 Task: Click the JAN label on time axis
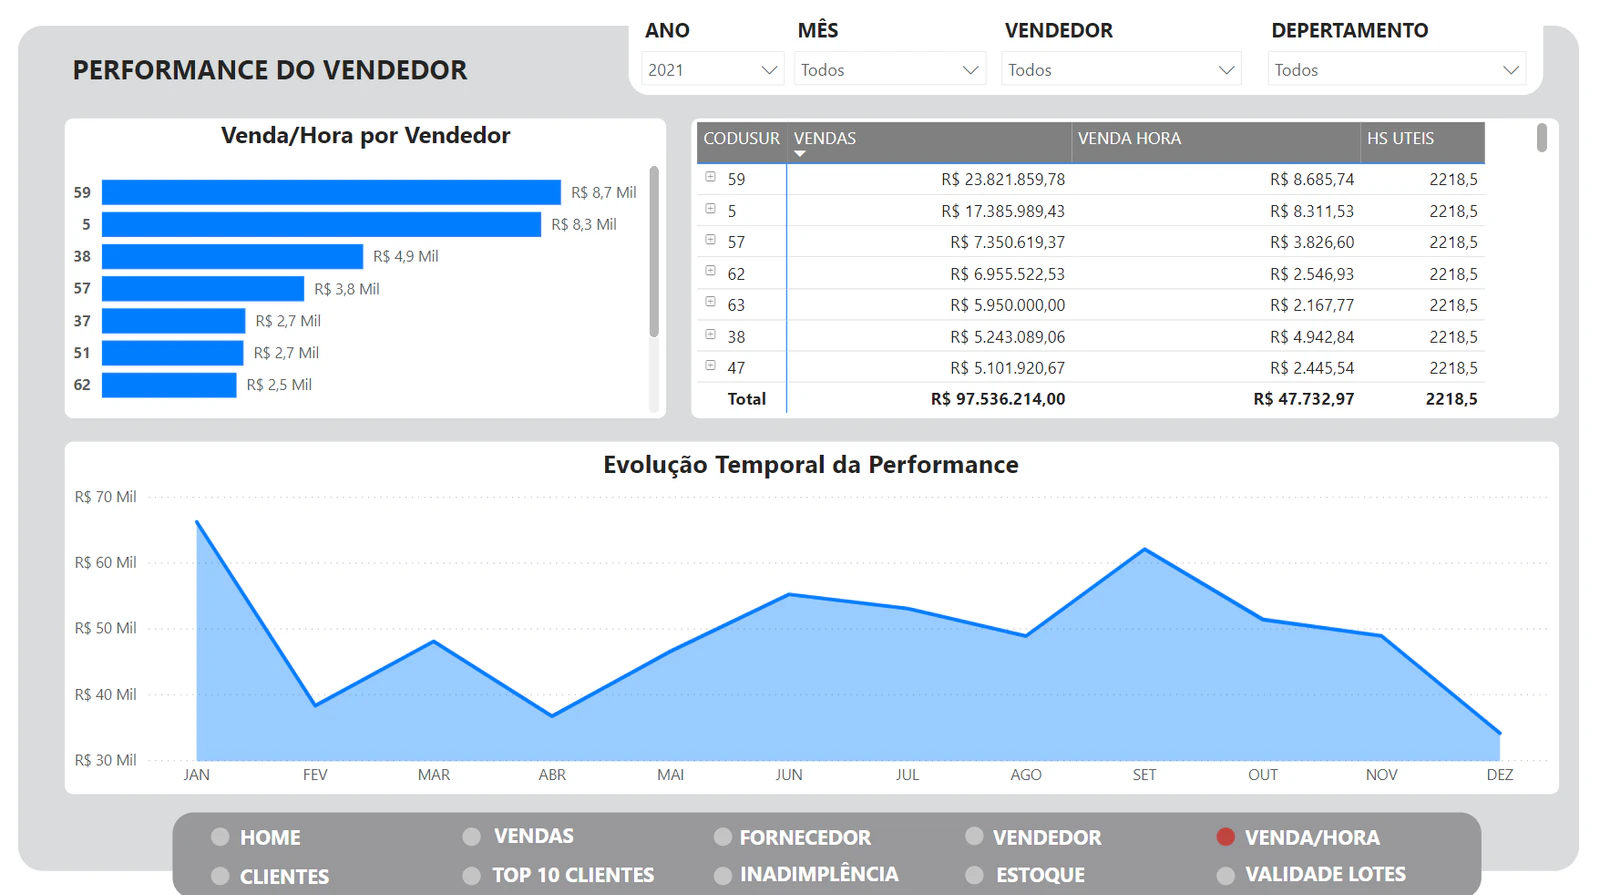click(197, 775)
